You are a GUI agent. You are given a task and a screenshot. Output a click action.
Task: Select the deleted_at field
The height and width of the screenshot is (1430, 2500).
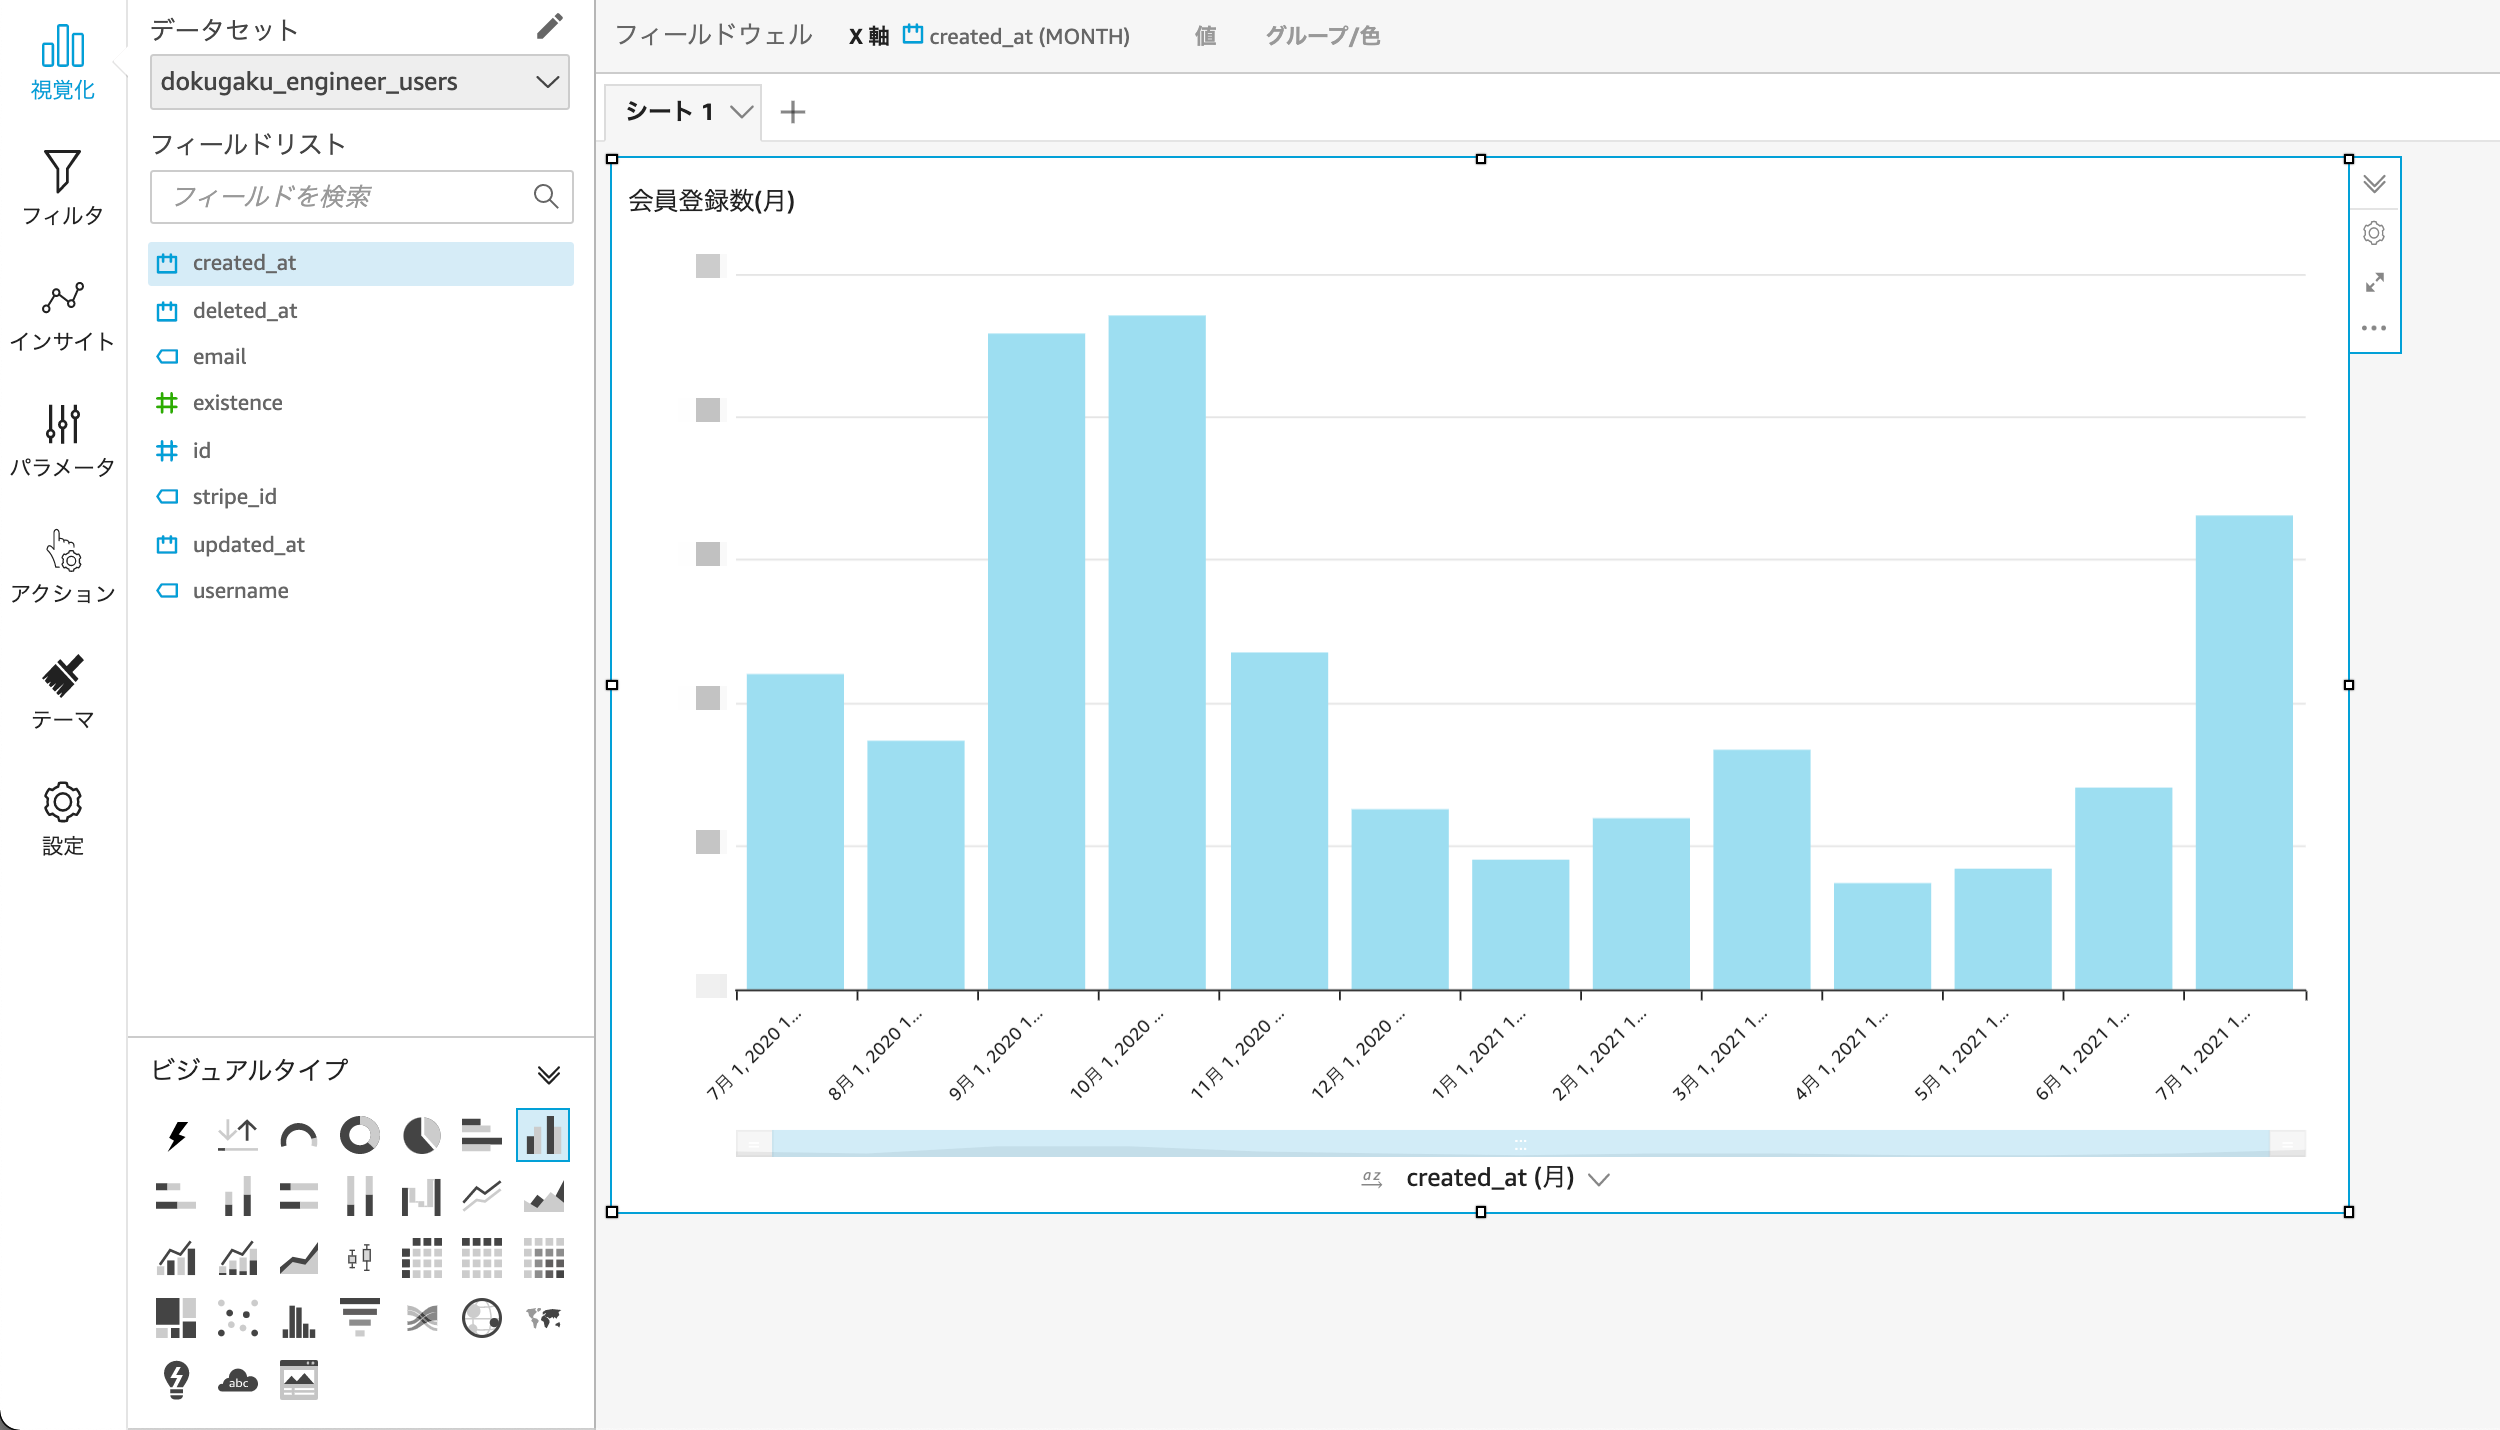pos(245,311)
